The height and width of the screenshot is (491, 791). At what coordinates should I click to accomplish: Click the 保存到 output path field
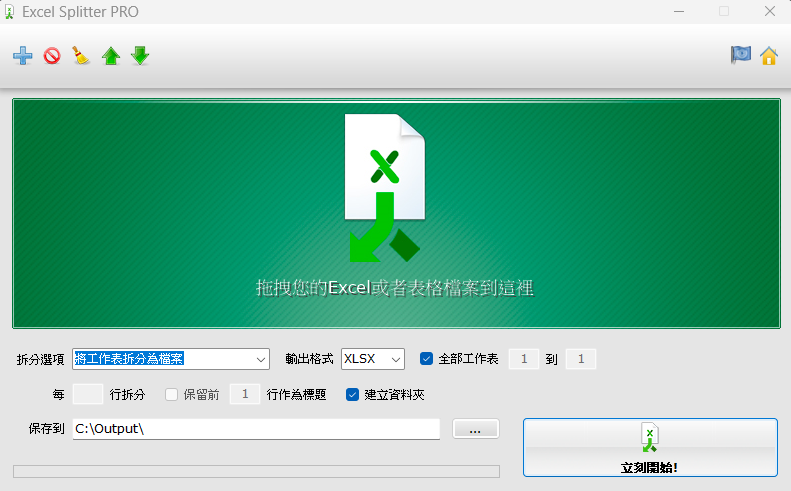(256, 429)
